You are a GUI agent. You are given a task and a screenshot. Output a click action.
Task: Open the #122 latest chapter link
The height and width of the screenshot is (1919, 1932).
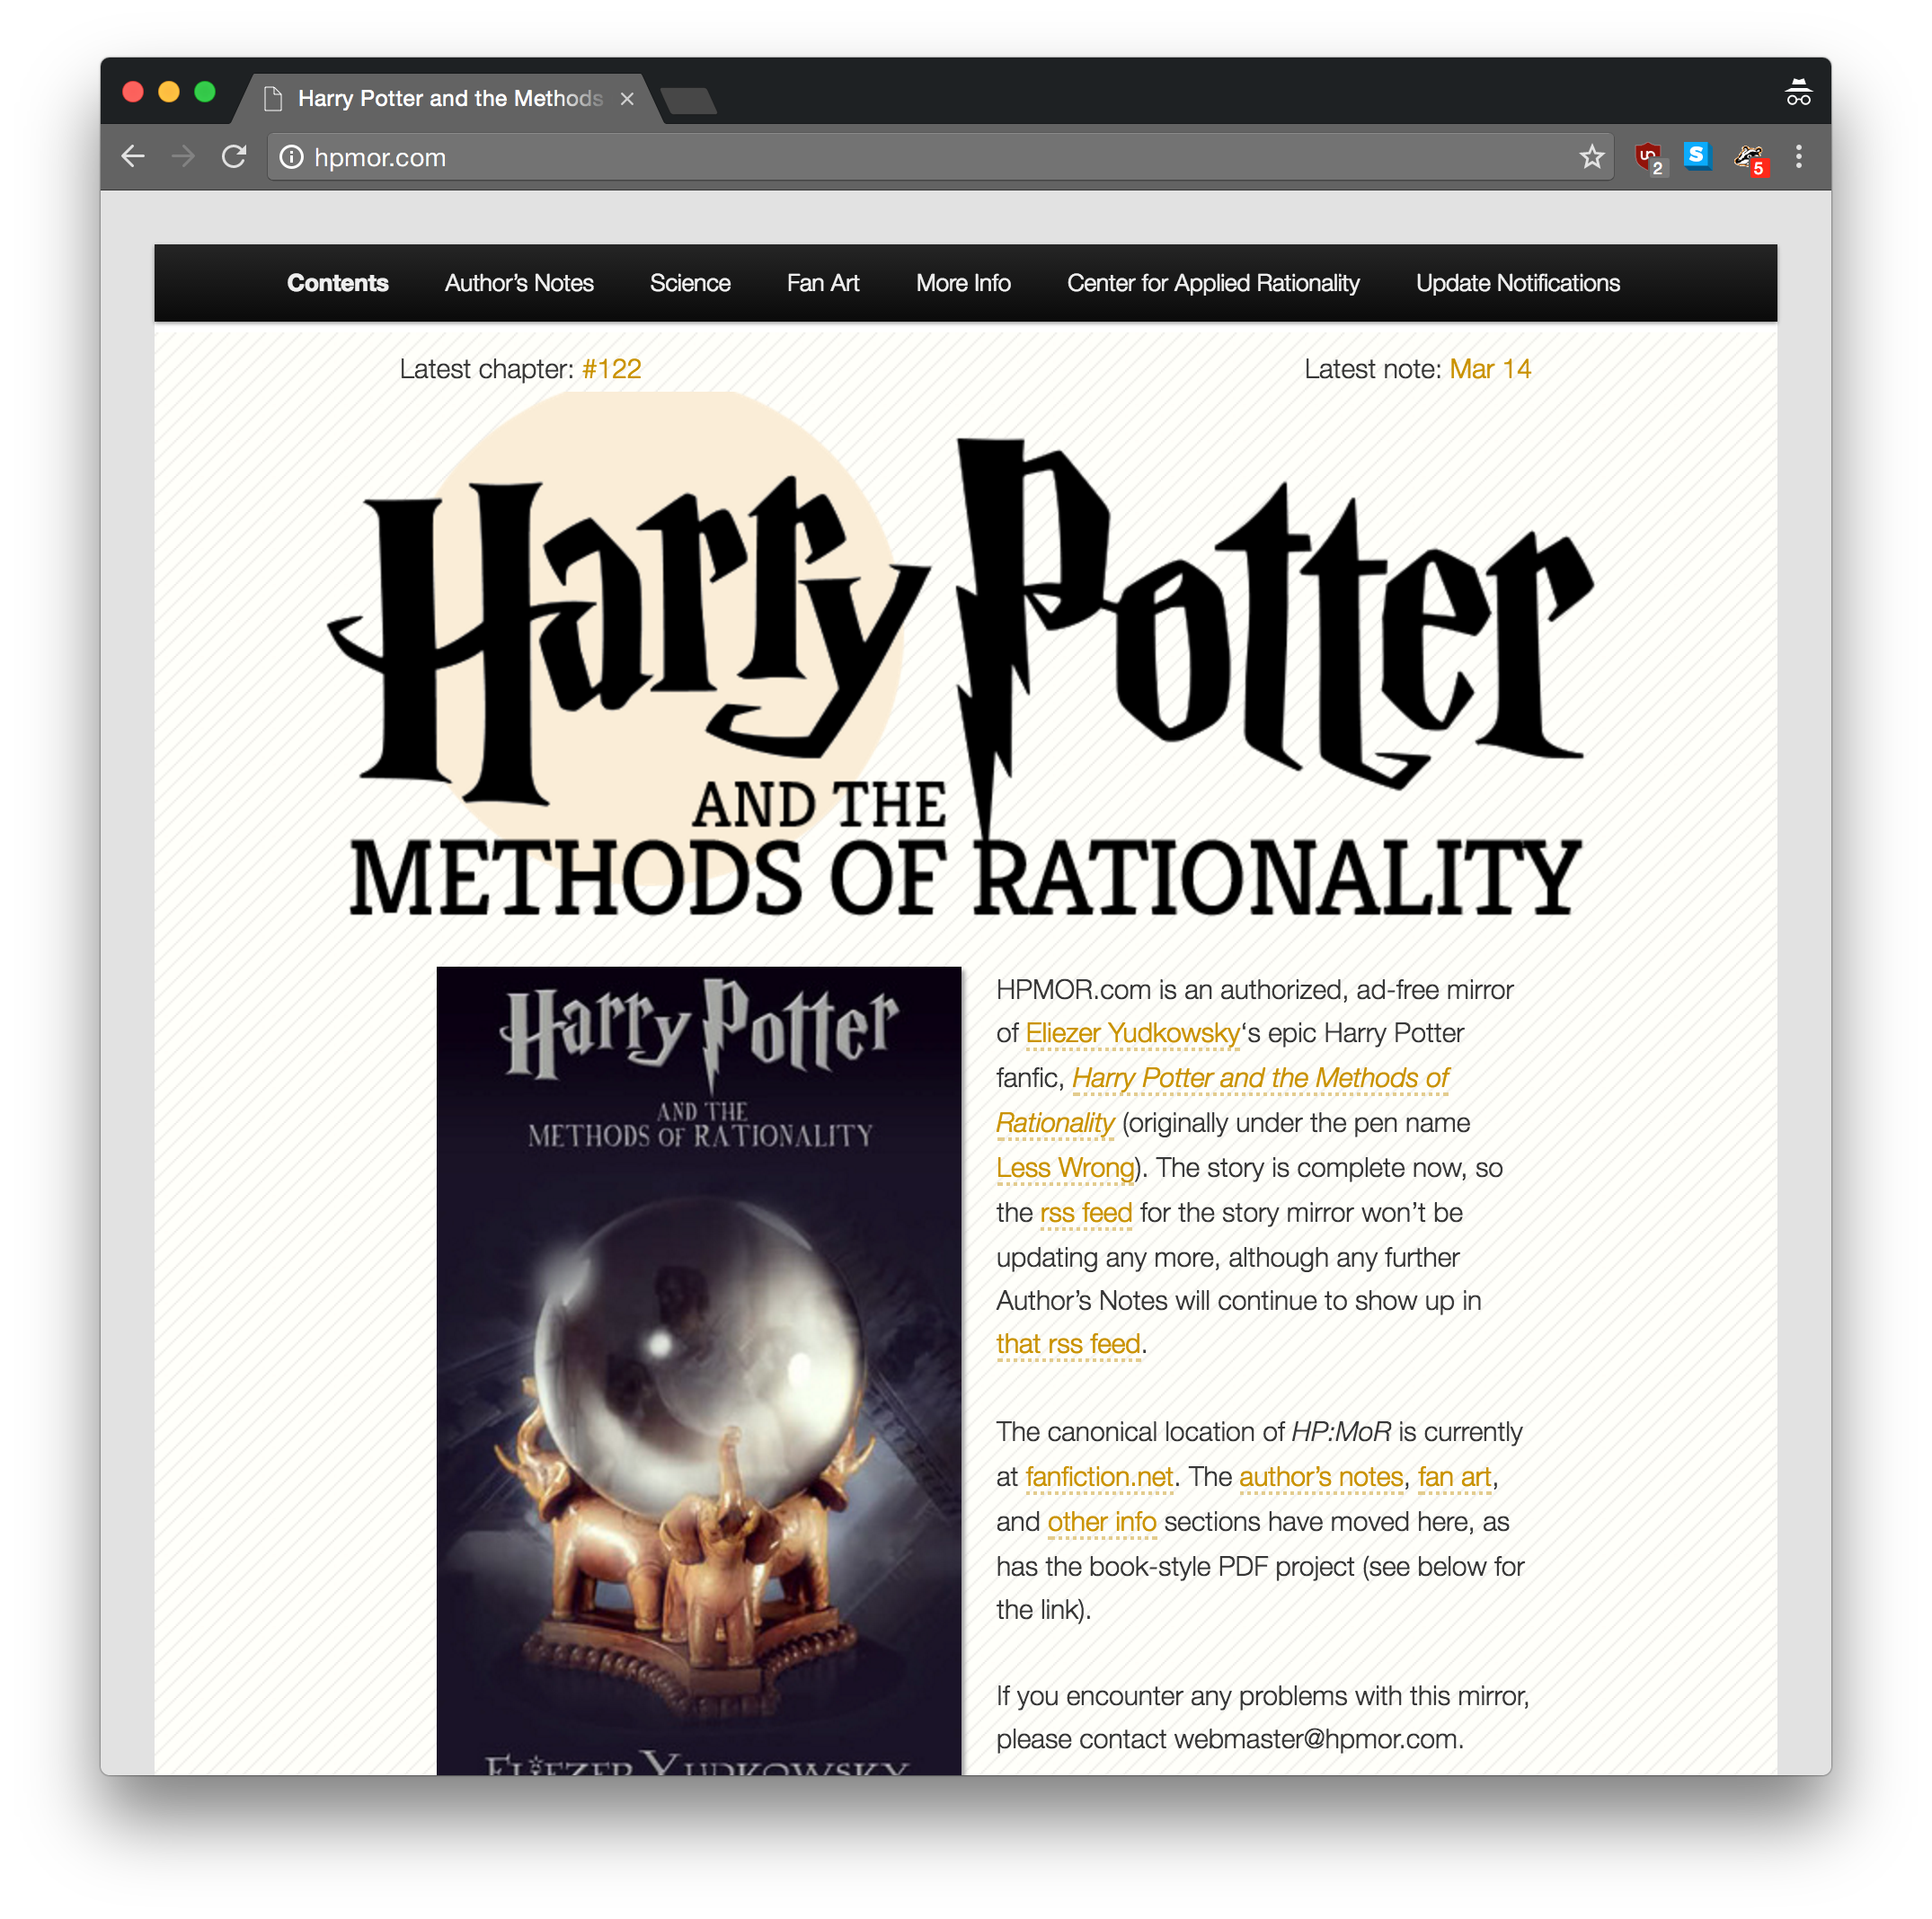pos(612,369)
